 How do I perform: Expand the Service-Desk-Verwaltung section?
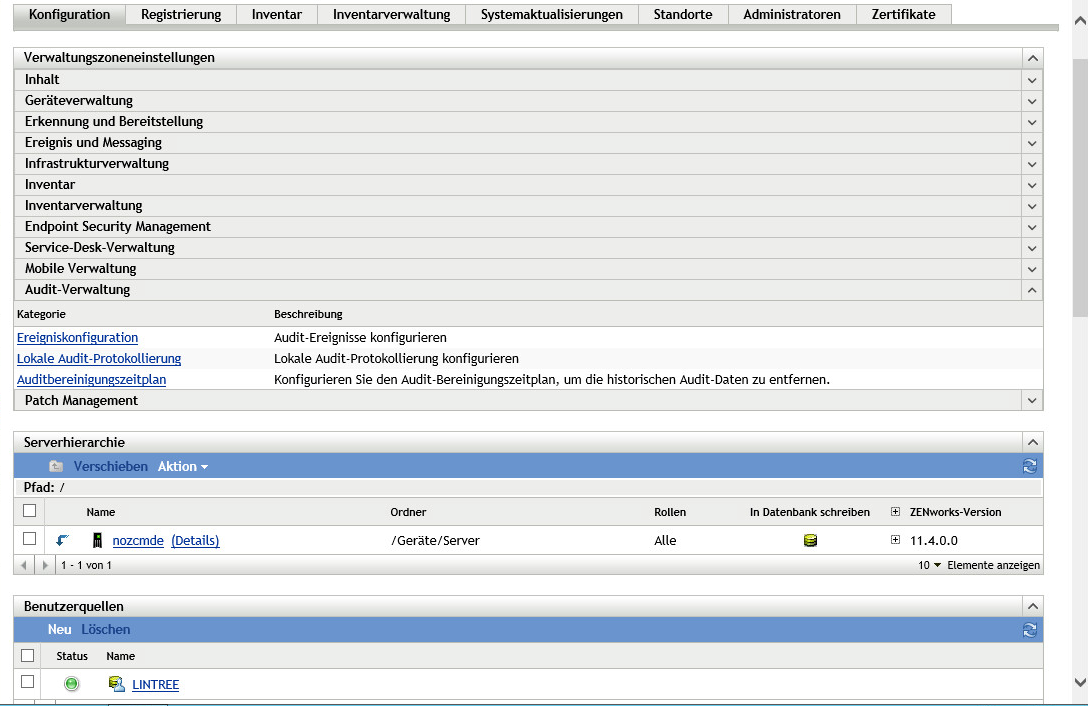click(1032, 248)
